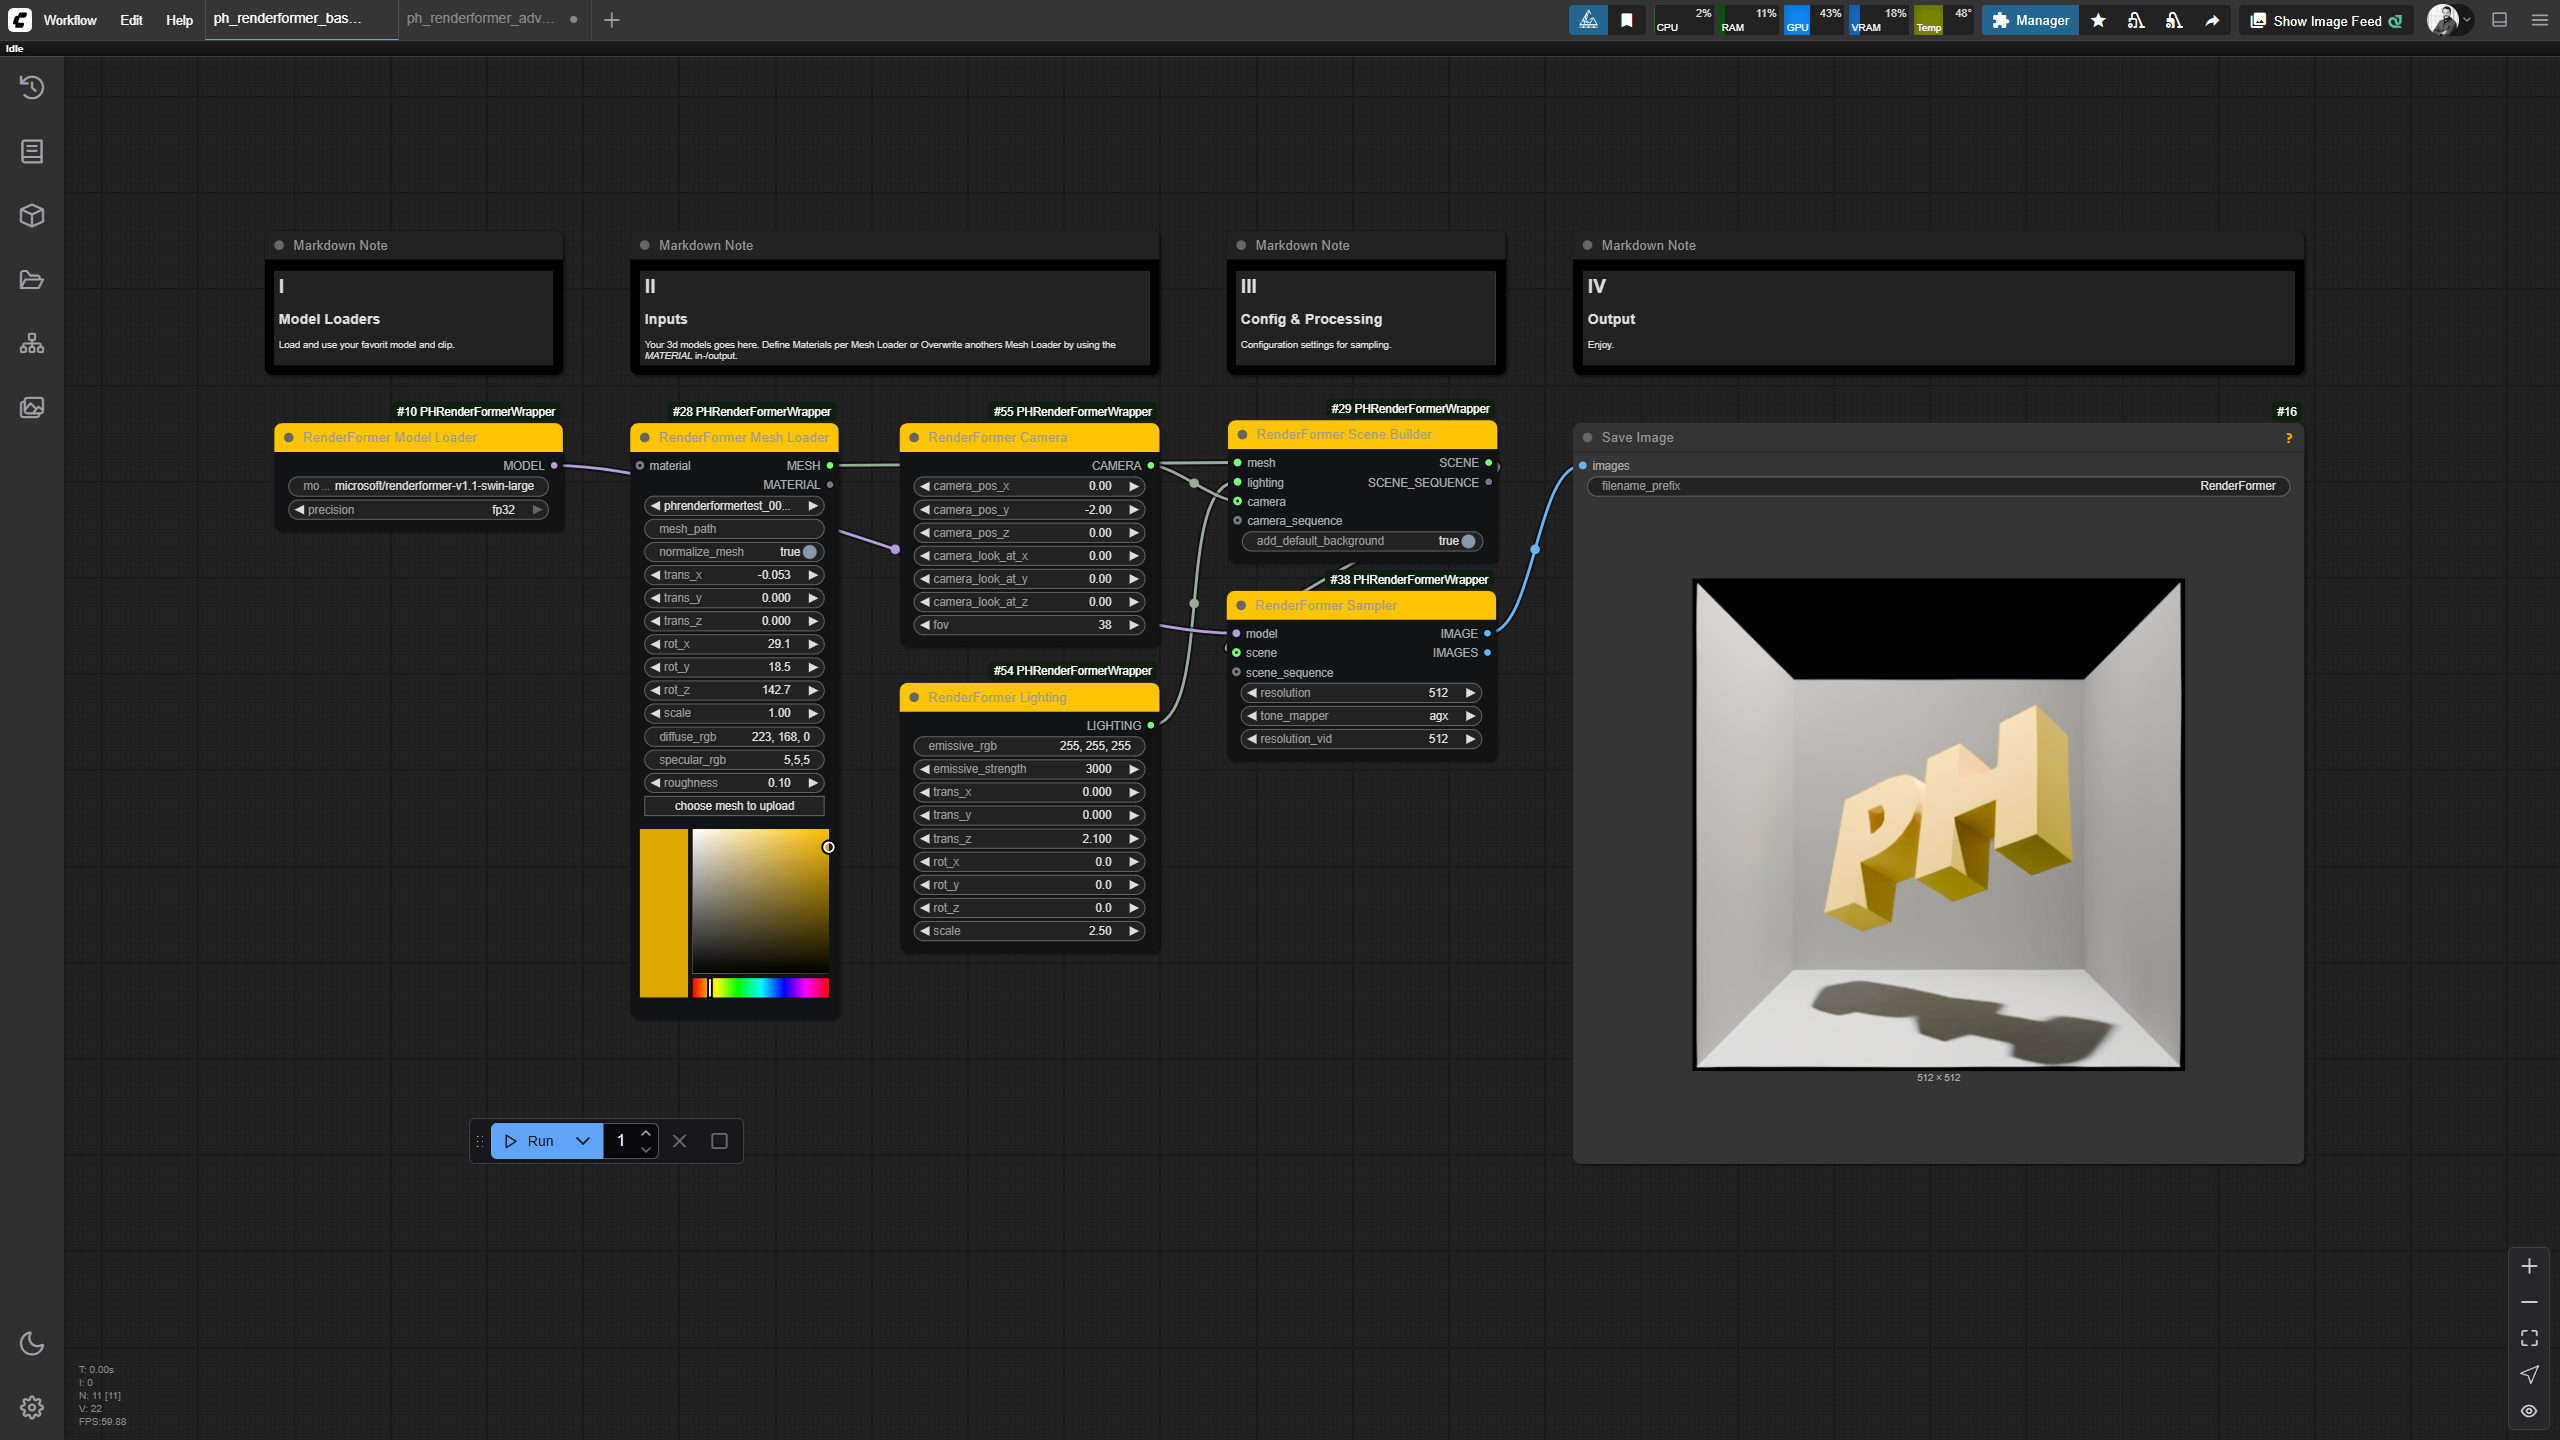Click the pyramid logo icon in top bar
Viewport: 2560px width, 1440px height.
point(1588,20)
